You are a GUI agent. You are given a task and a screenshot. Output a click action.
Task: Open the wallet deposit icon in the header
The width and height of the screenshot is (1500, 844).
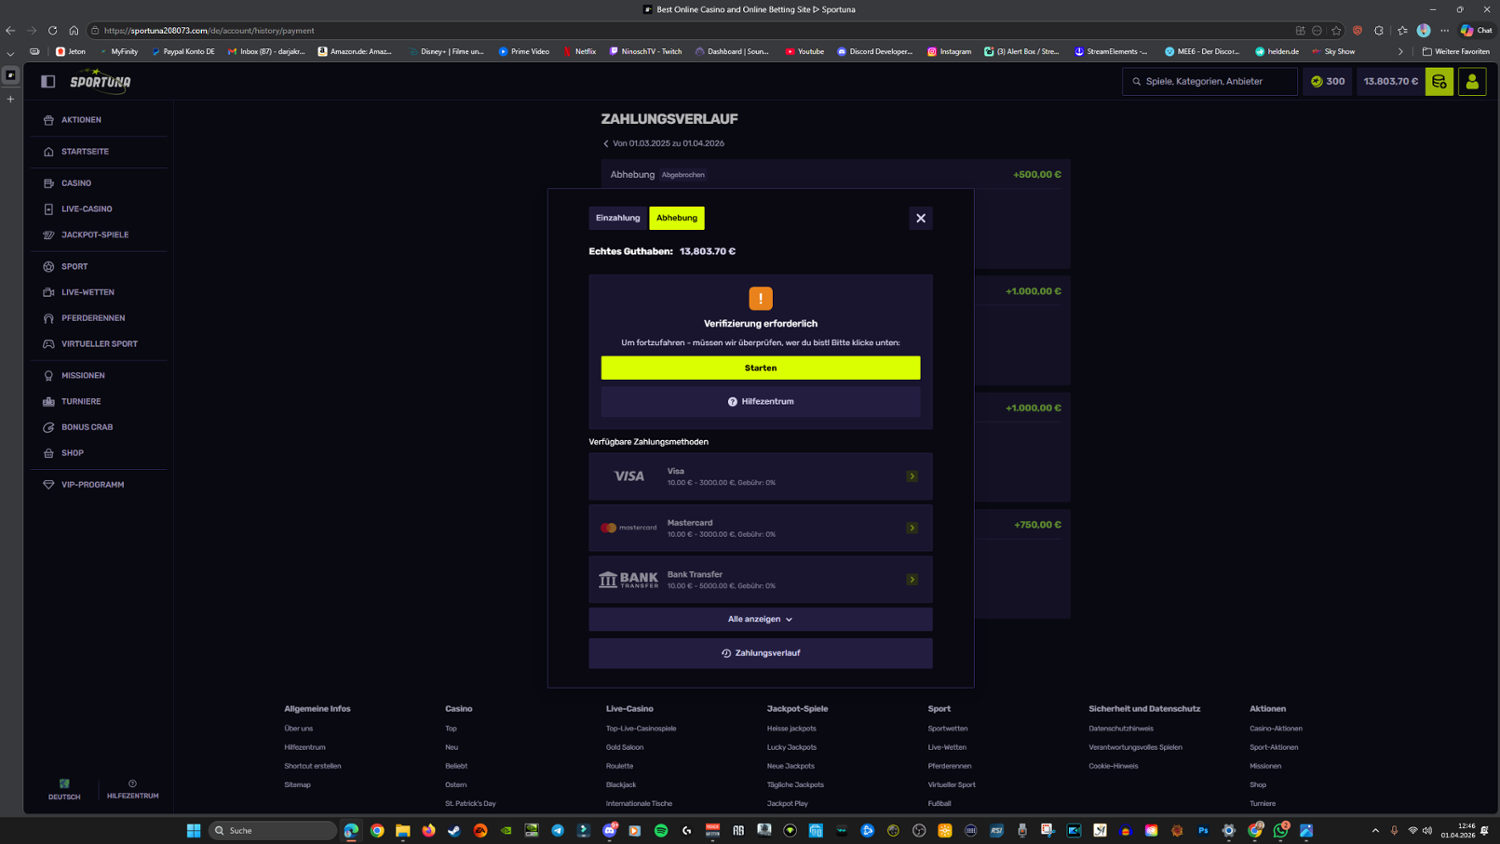pos(1439,81)
